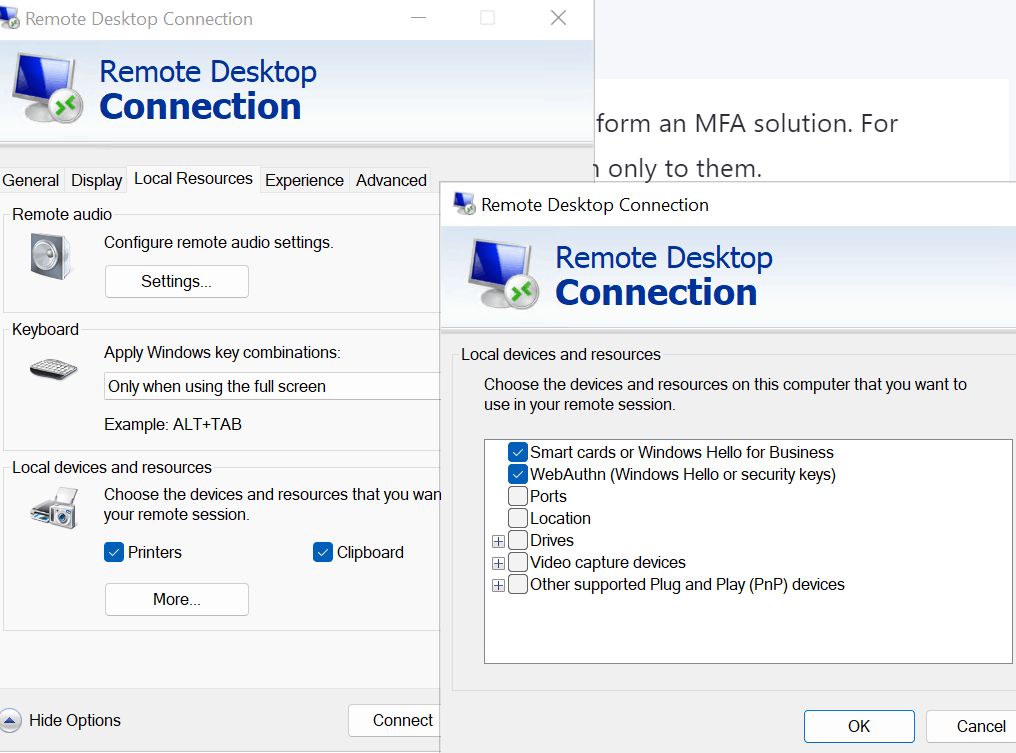Expand the Drives tree node
The image size is (1016, 753).
(x=498, y=542)
